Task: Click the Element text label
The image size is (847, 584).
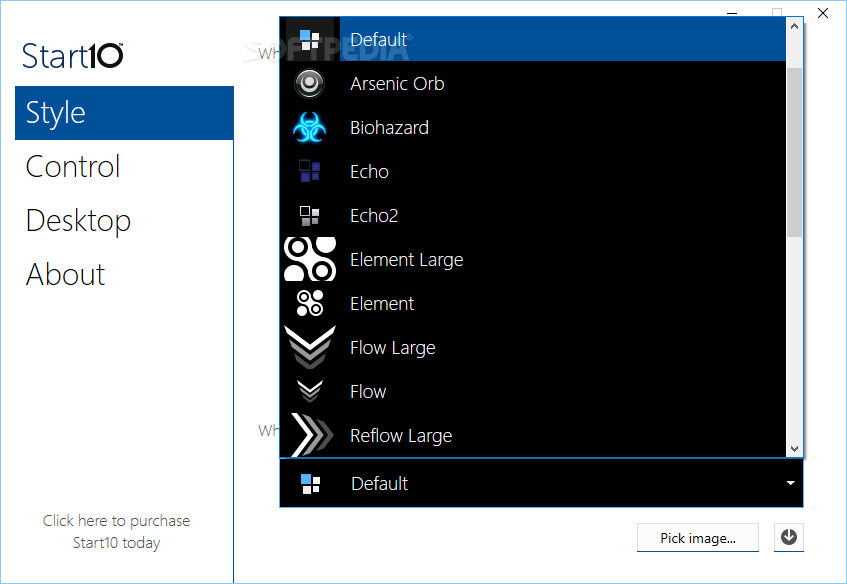Action: point(382,303)
